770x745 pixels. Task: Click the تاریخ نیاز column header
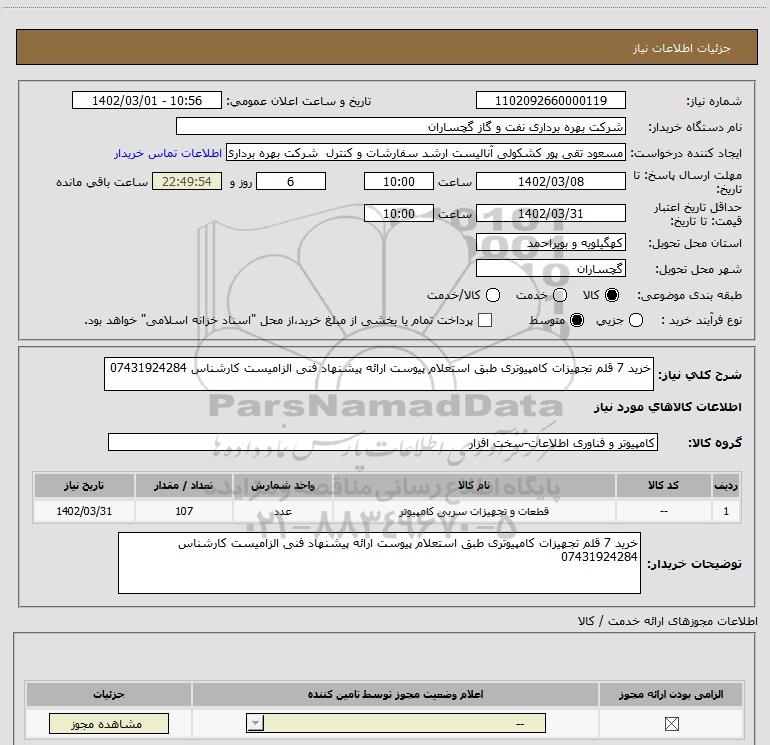click(84, 485)
